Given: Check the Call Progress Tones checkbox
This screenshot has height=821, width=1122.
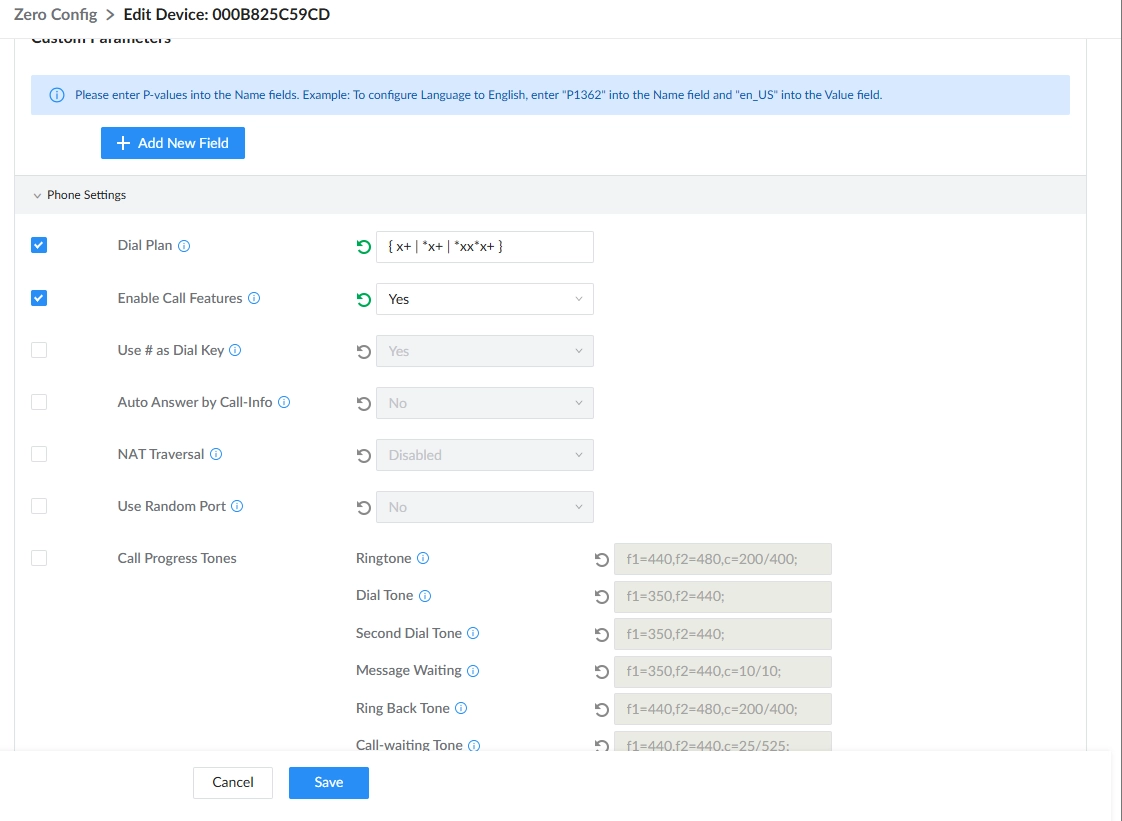Looking at the screenshot, I should click(39, 558).
